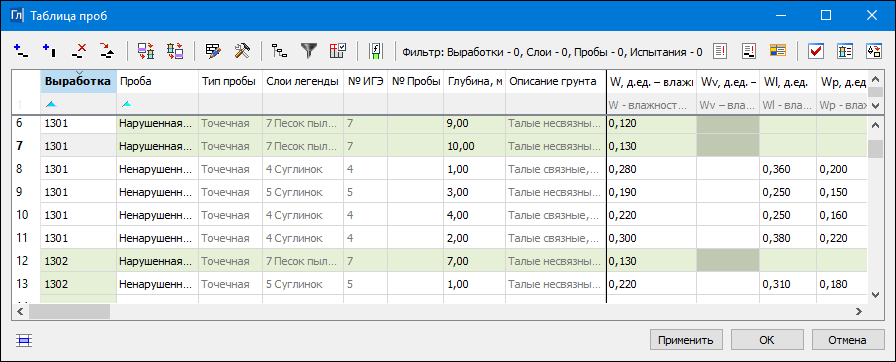
Task: Click the vertical scrollbar up arrow of table
Action: [x=875, y=124]
